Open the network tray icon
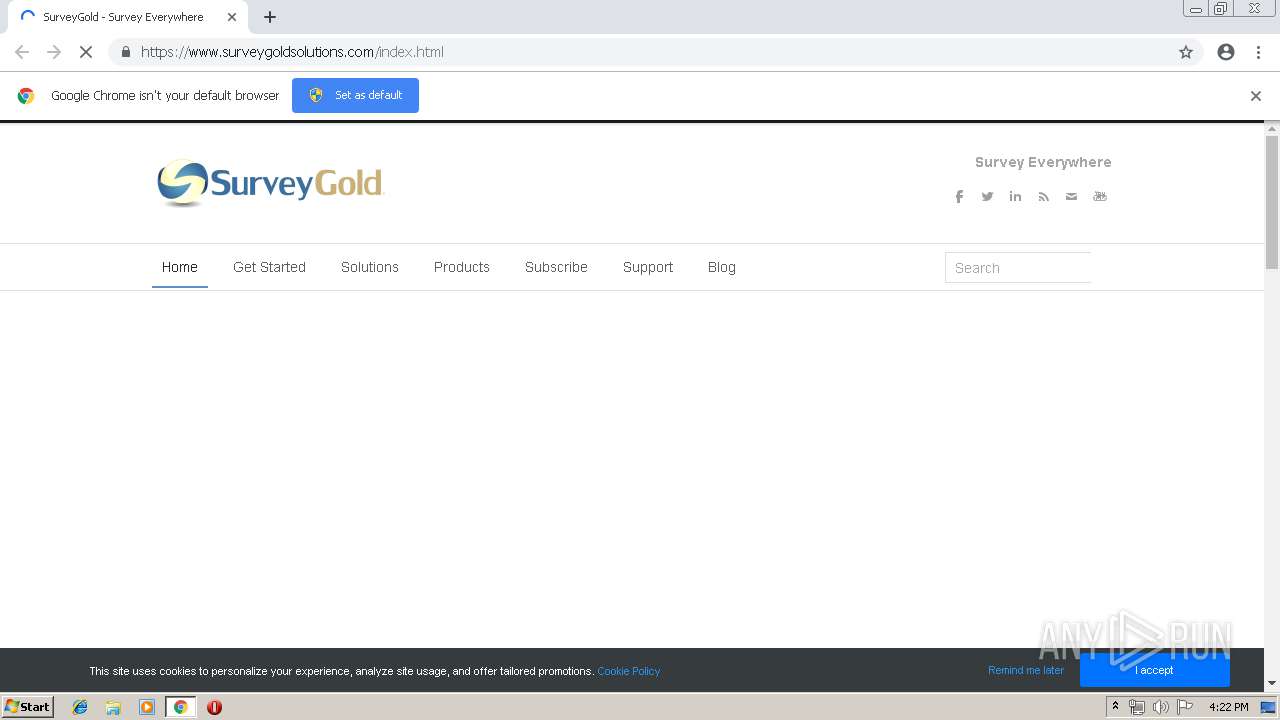The image size is (1280, 720). 1137,707
